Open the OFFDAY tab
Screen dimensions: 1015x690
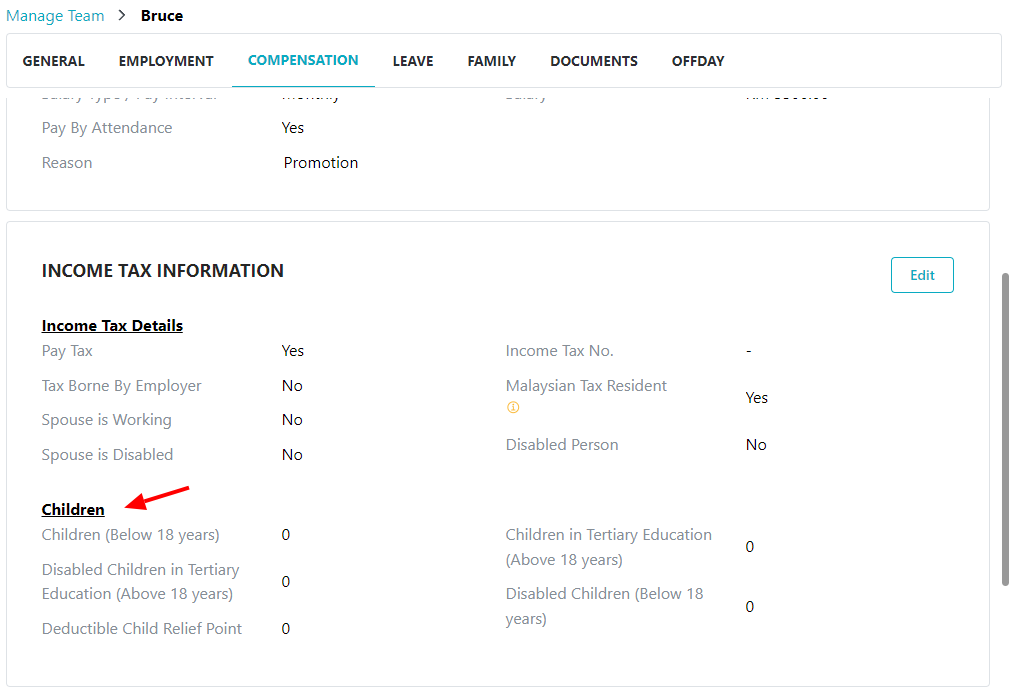698,61
